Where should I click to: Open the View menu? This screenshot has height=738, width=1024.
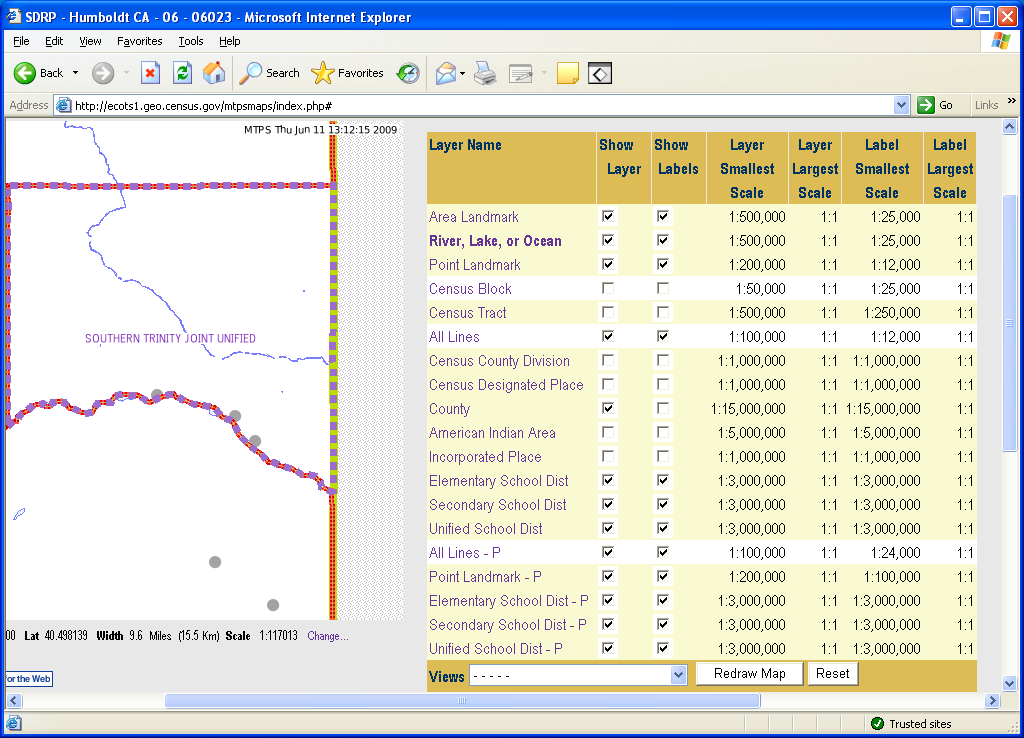[90, 41]
